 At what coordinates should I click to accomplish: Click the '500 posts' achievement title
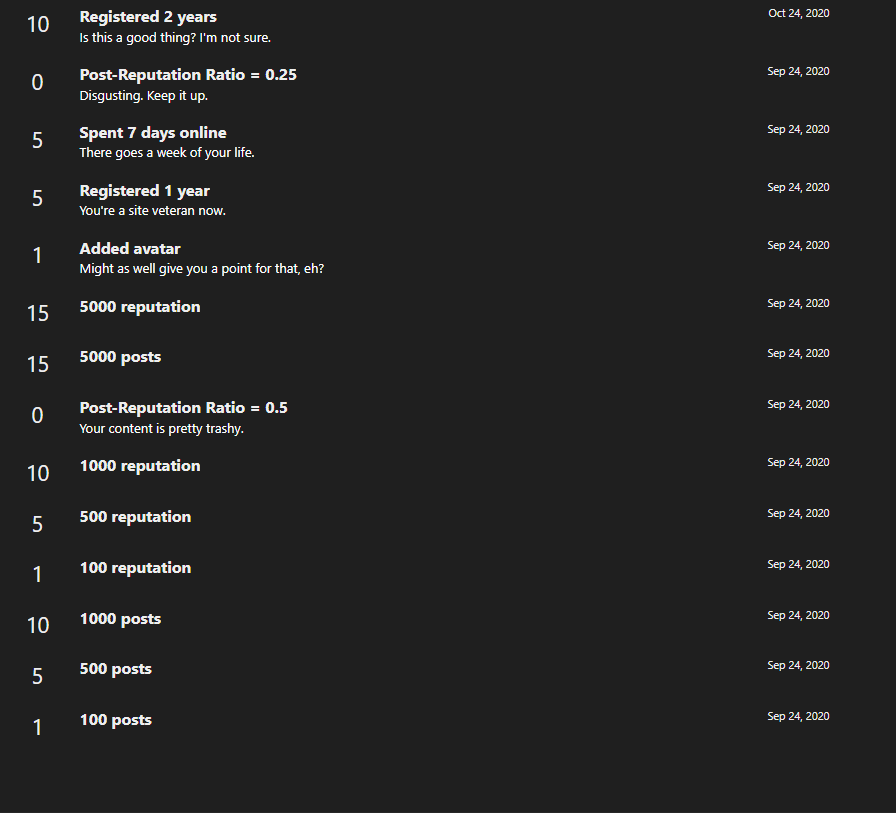click(115, 669)
